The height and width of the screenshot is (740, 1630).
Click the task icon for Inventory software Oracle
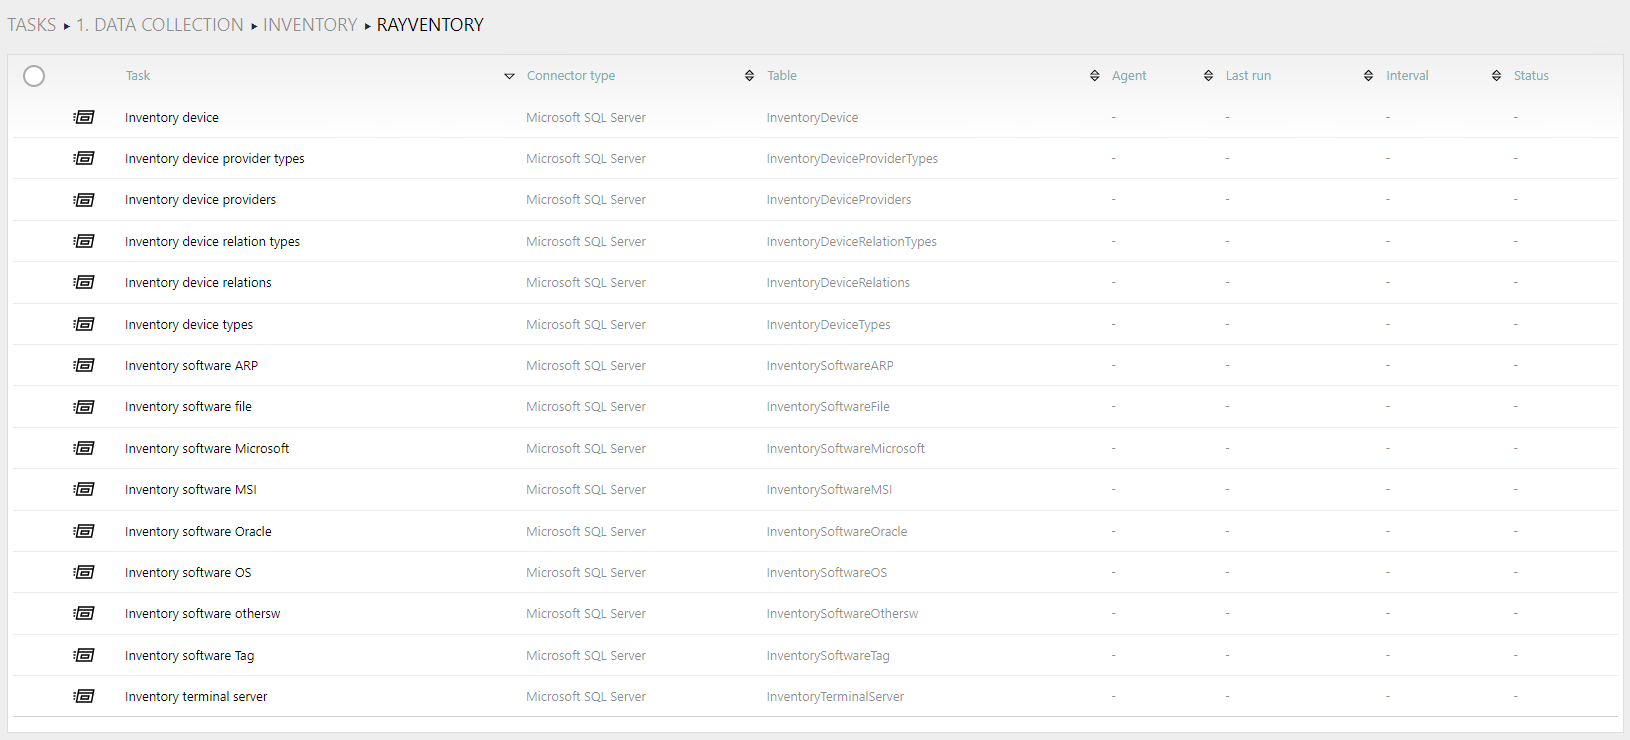tap(84, 531)
